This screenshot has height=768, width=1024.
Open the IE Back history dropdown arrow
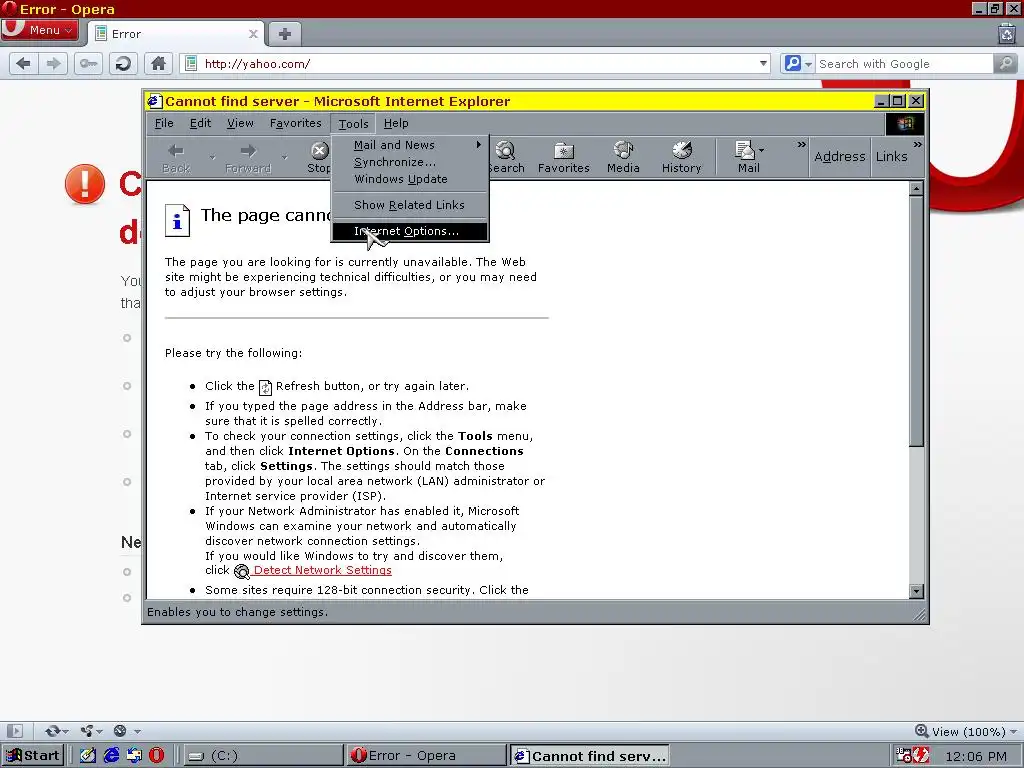click(212, 158)
